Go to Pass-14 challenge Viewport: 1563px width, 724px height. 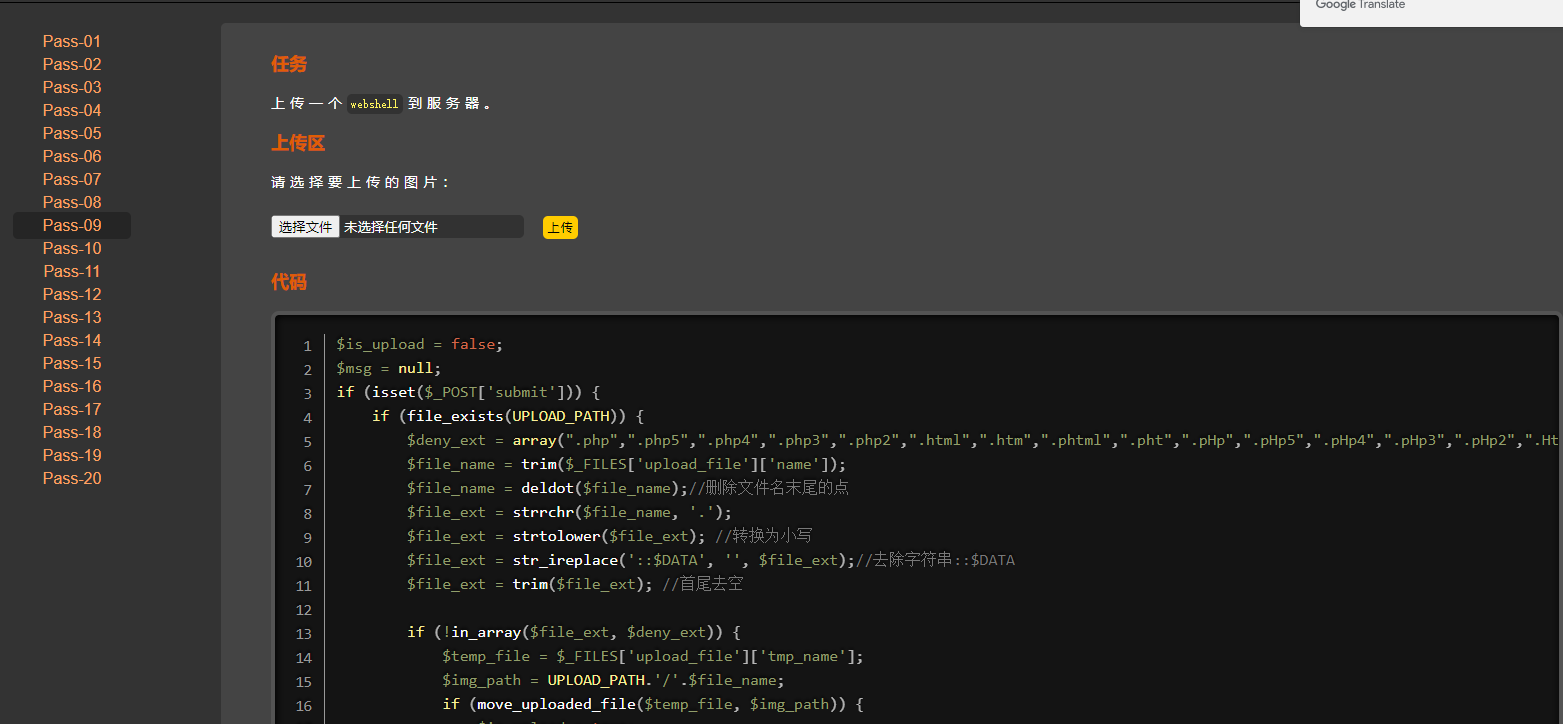(x=72, y=340)
